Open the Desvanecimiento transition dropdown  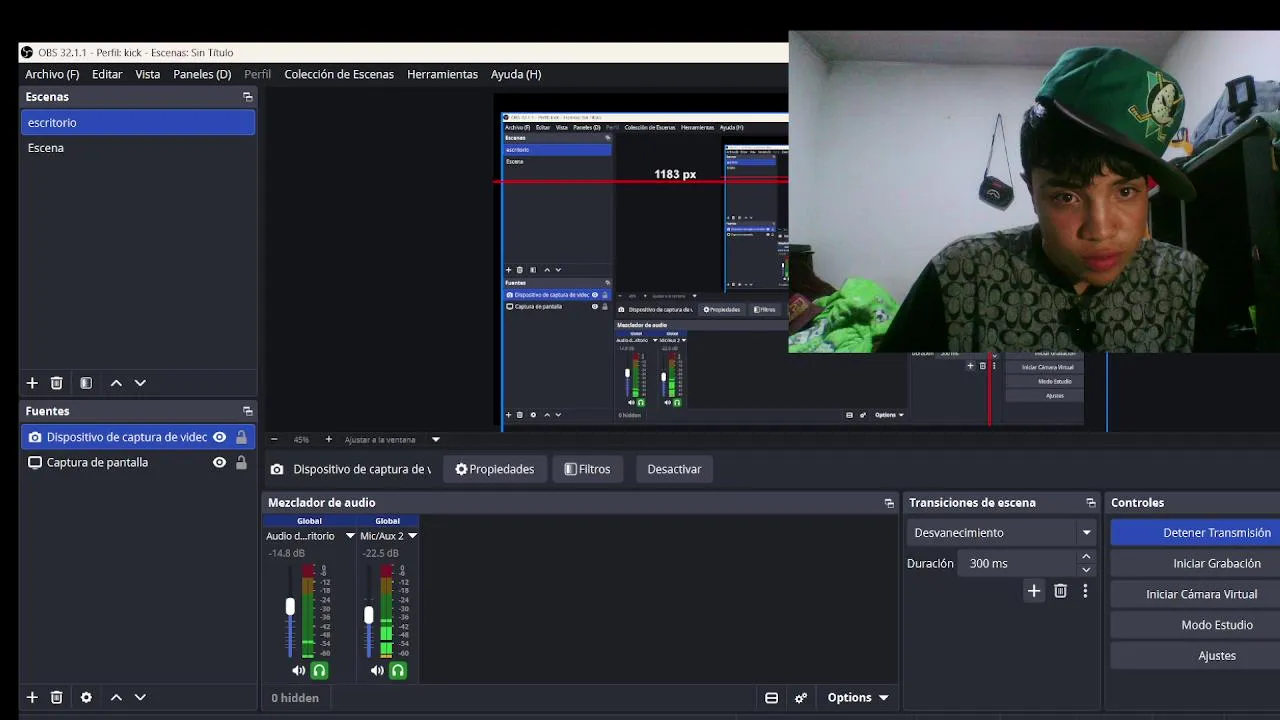pyautogui.click(x=1002, y=533)
